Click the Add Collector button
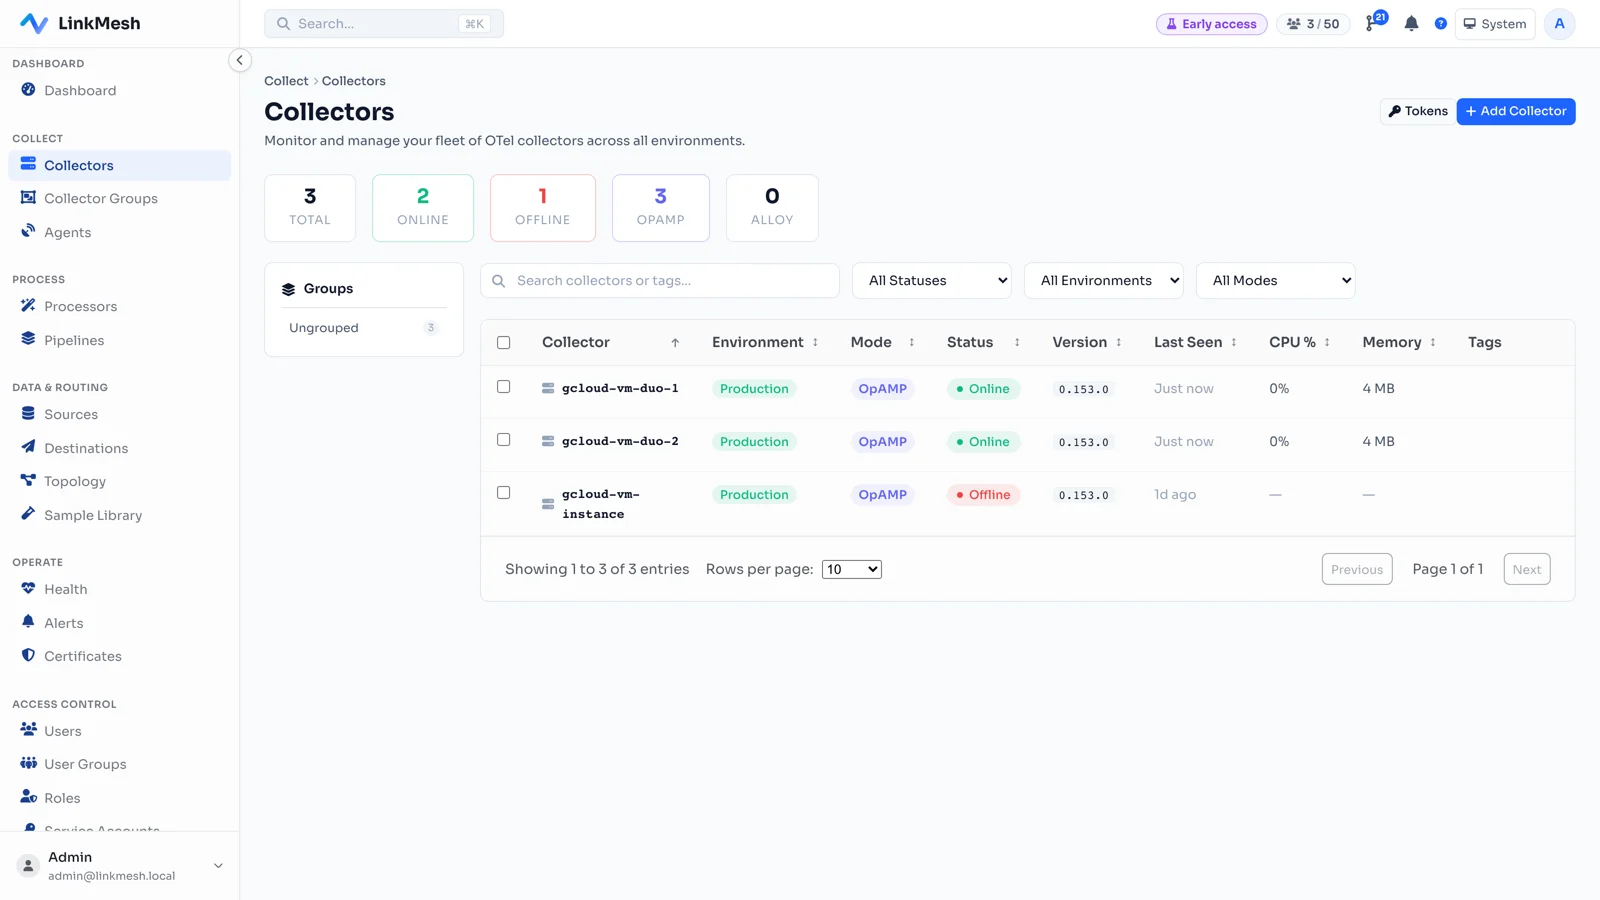 (1516, 111)
